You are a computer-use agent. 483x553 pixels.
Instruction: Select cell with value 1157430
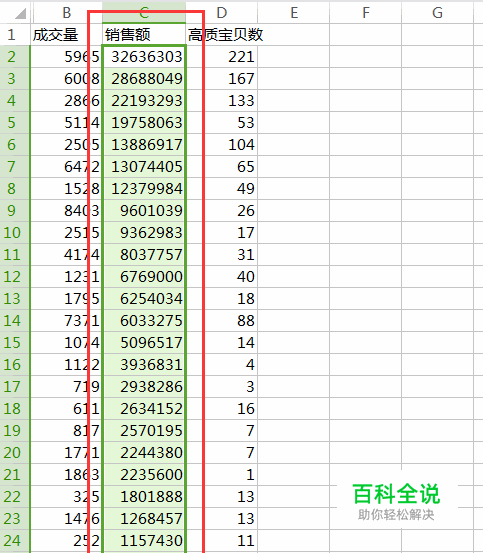[144, 540]
